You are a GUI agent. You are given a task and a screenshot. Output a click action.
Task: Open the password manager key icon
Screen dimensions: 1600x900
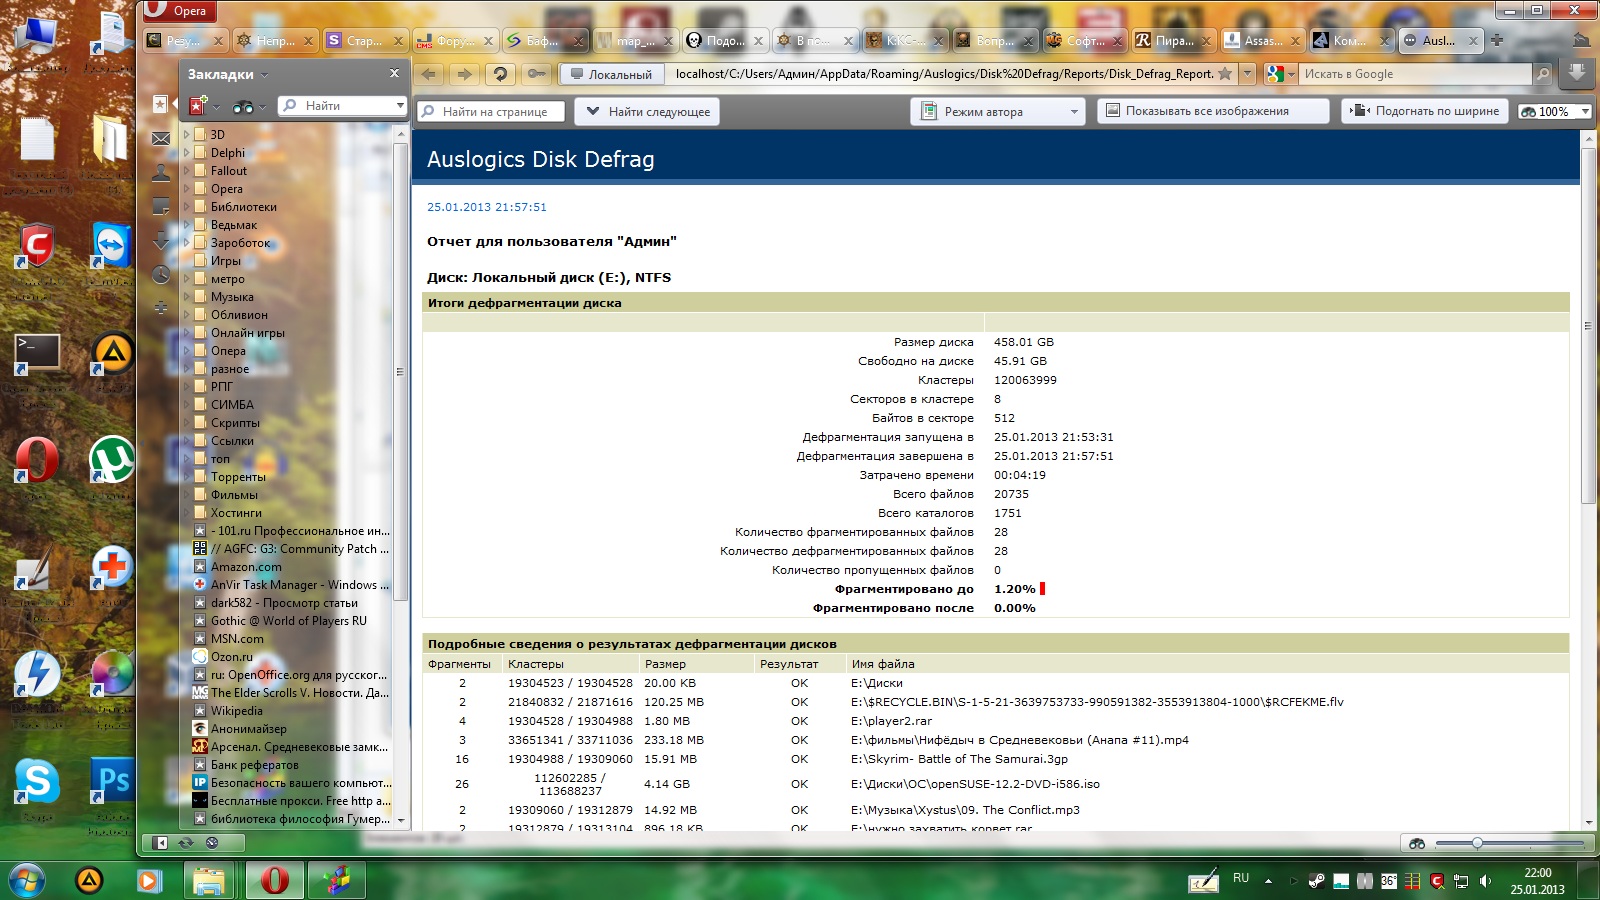(x=536, y=74)
